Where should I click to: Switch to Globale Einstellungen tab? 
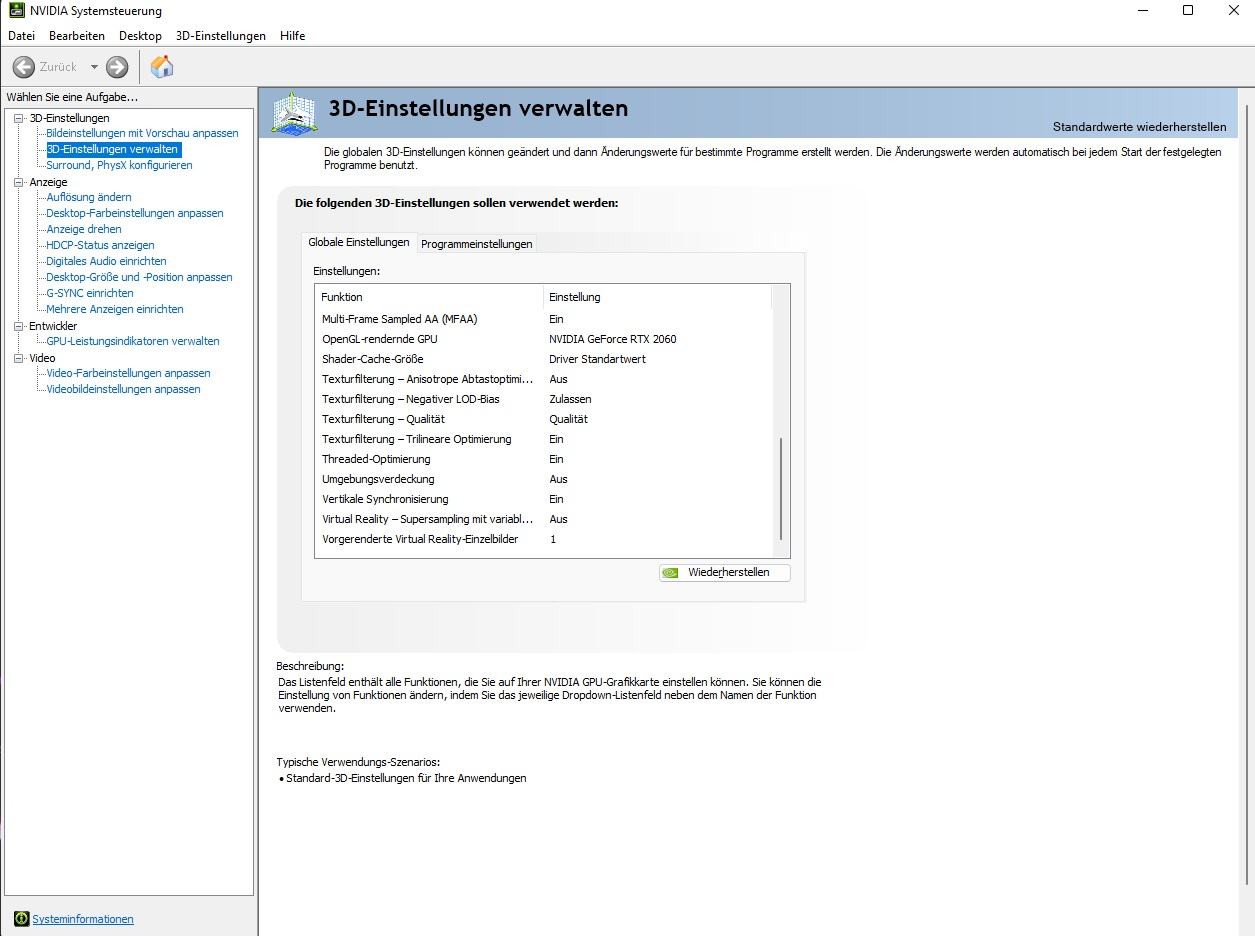point(359,242)
